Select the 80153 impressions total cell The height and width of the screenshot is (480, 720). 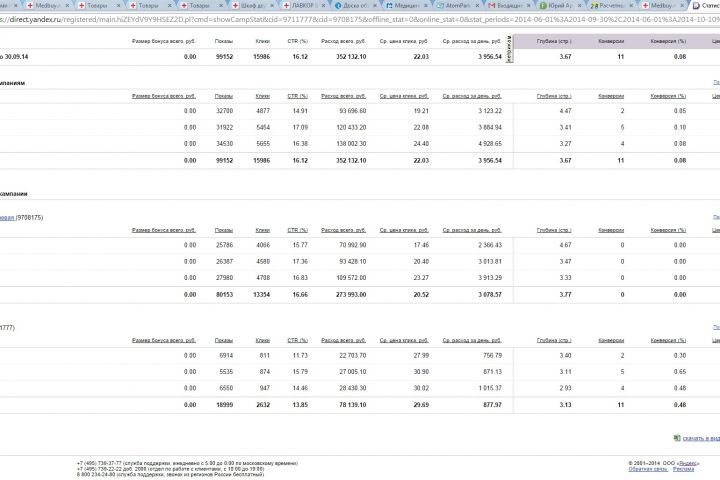[x=225, y=295]
